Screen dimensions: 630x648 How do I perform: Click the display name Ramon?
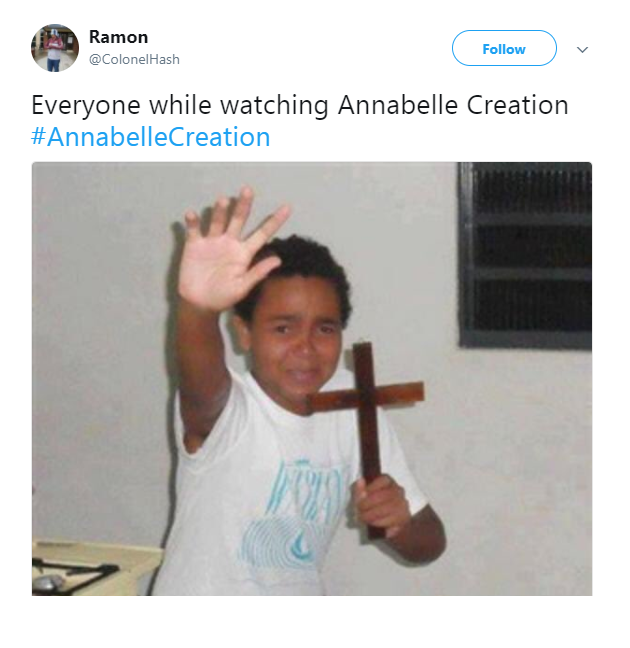(x=119, y=37)
